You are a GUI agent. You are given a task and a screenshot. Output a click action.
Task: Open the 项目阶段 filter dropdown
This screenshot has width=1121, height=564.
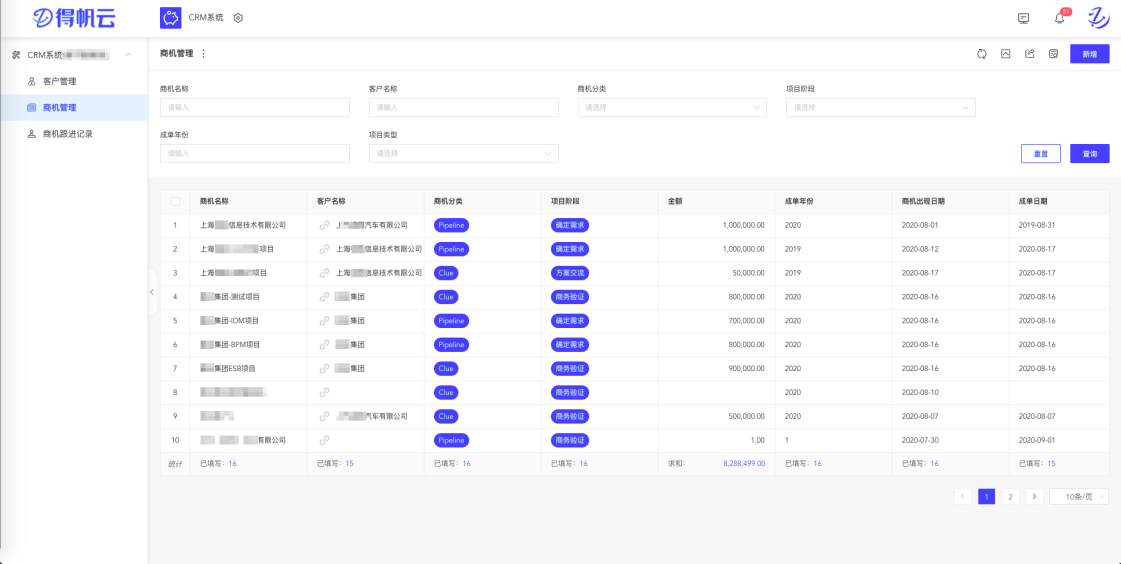pyautogui.click(x=881, y=108)
